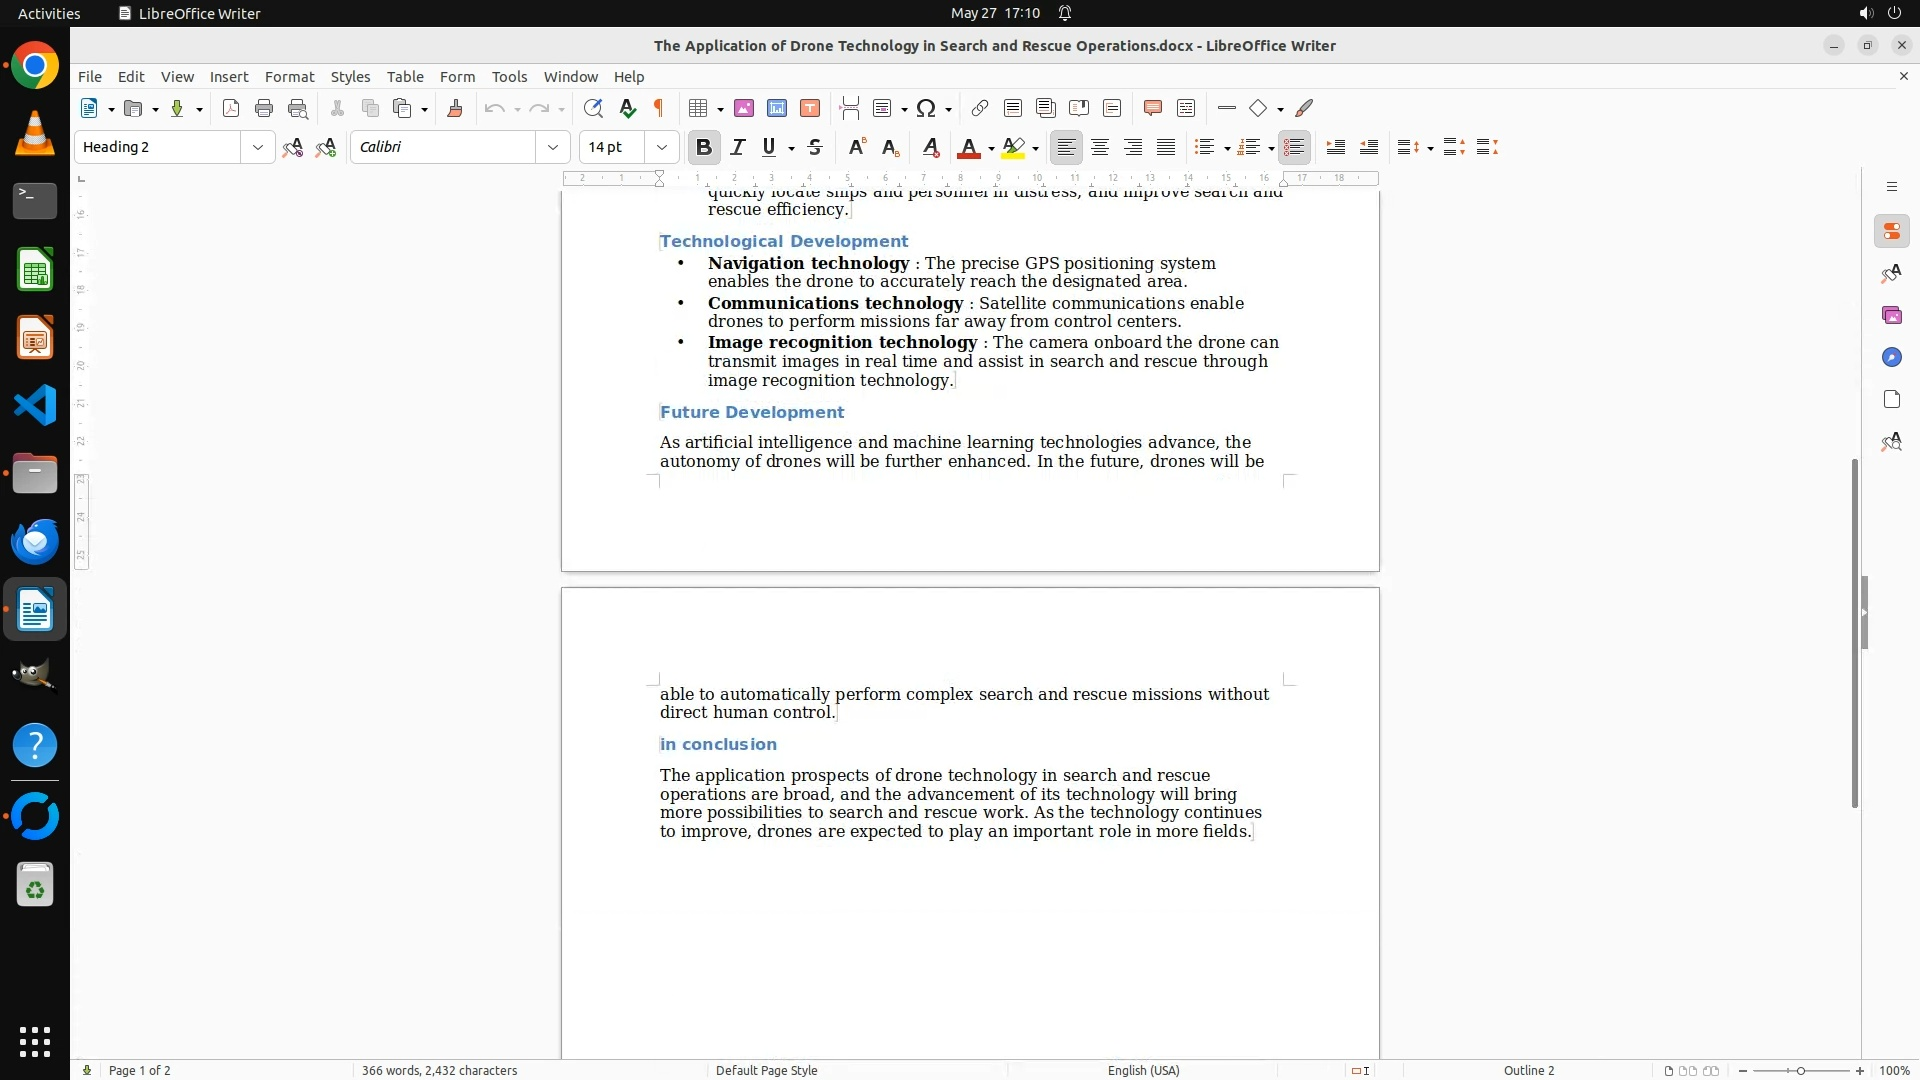Image resolution: width=1920 pixels, height=1080 pixels.
Task: Open the Find & Replace tool
Action: (x=593, y=108)
